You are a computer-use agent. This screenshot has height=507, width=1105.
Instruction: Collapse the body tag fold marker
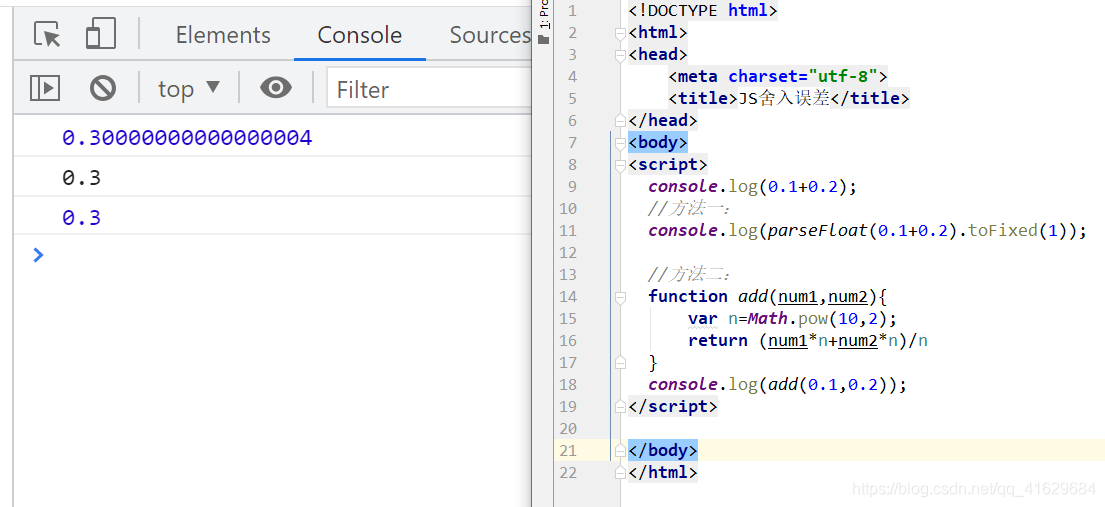pyautogui.click(x=620, y=142)
